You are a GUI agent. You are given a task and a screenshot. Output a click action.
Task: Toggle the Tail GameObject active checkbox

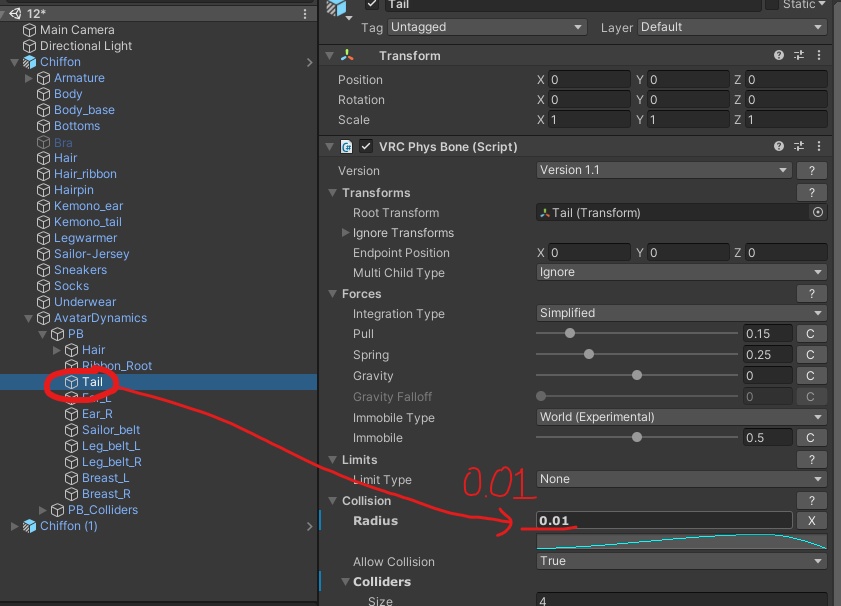coord(372,4)
